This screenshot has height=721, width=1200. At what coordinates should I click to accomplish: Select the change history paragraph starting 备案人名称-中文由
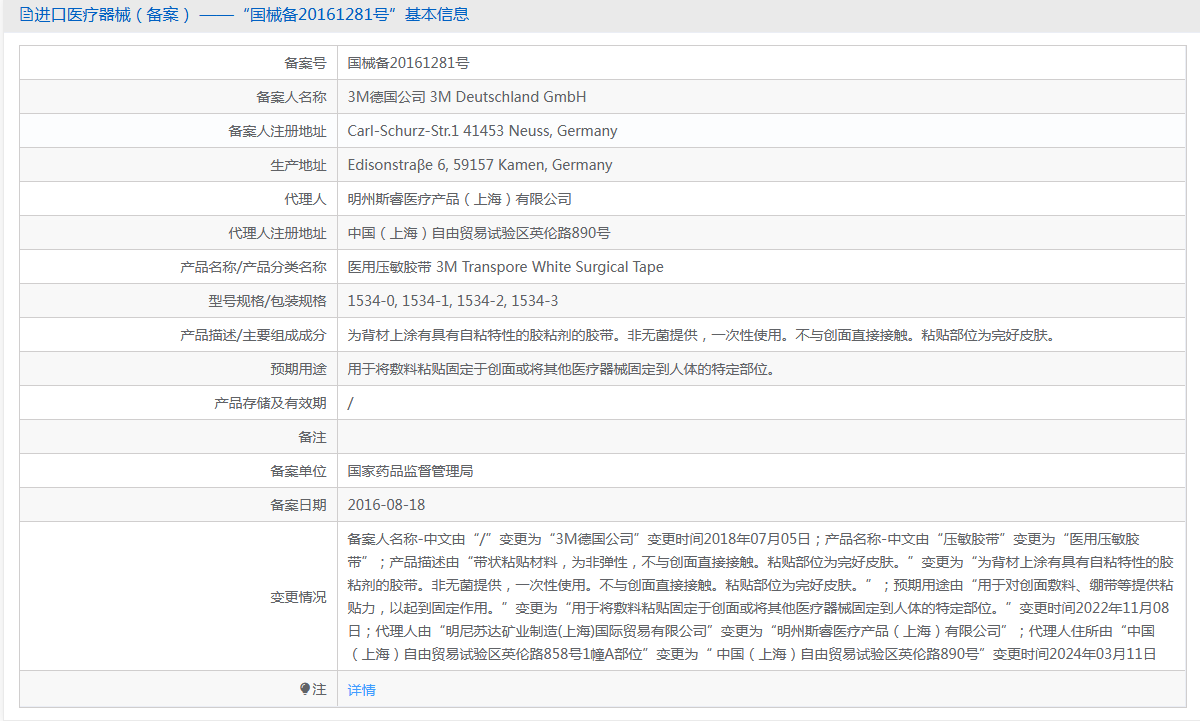point(761,596)
